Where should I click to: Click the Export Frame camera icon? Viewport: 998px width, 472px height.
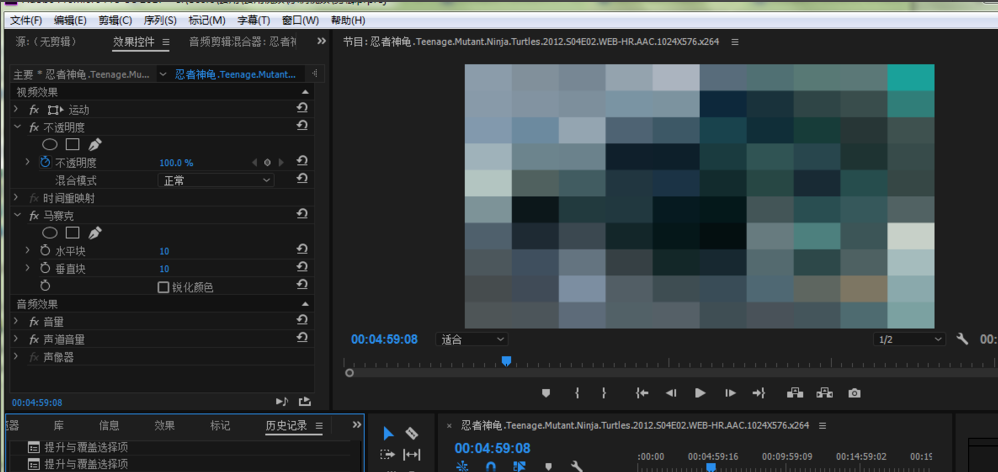click(x=854, y=393)
